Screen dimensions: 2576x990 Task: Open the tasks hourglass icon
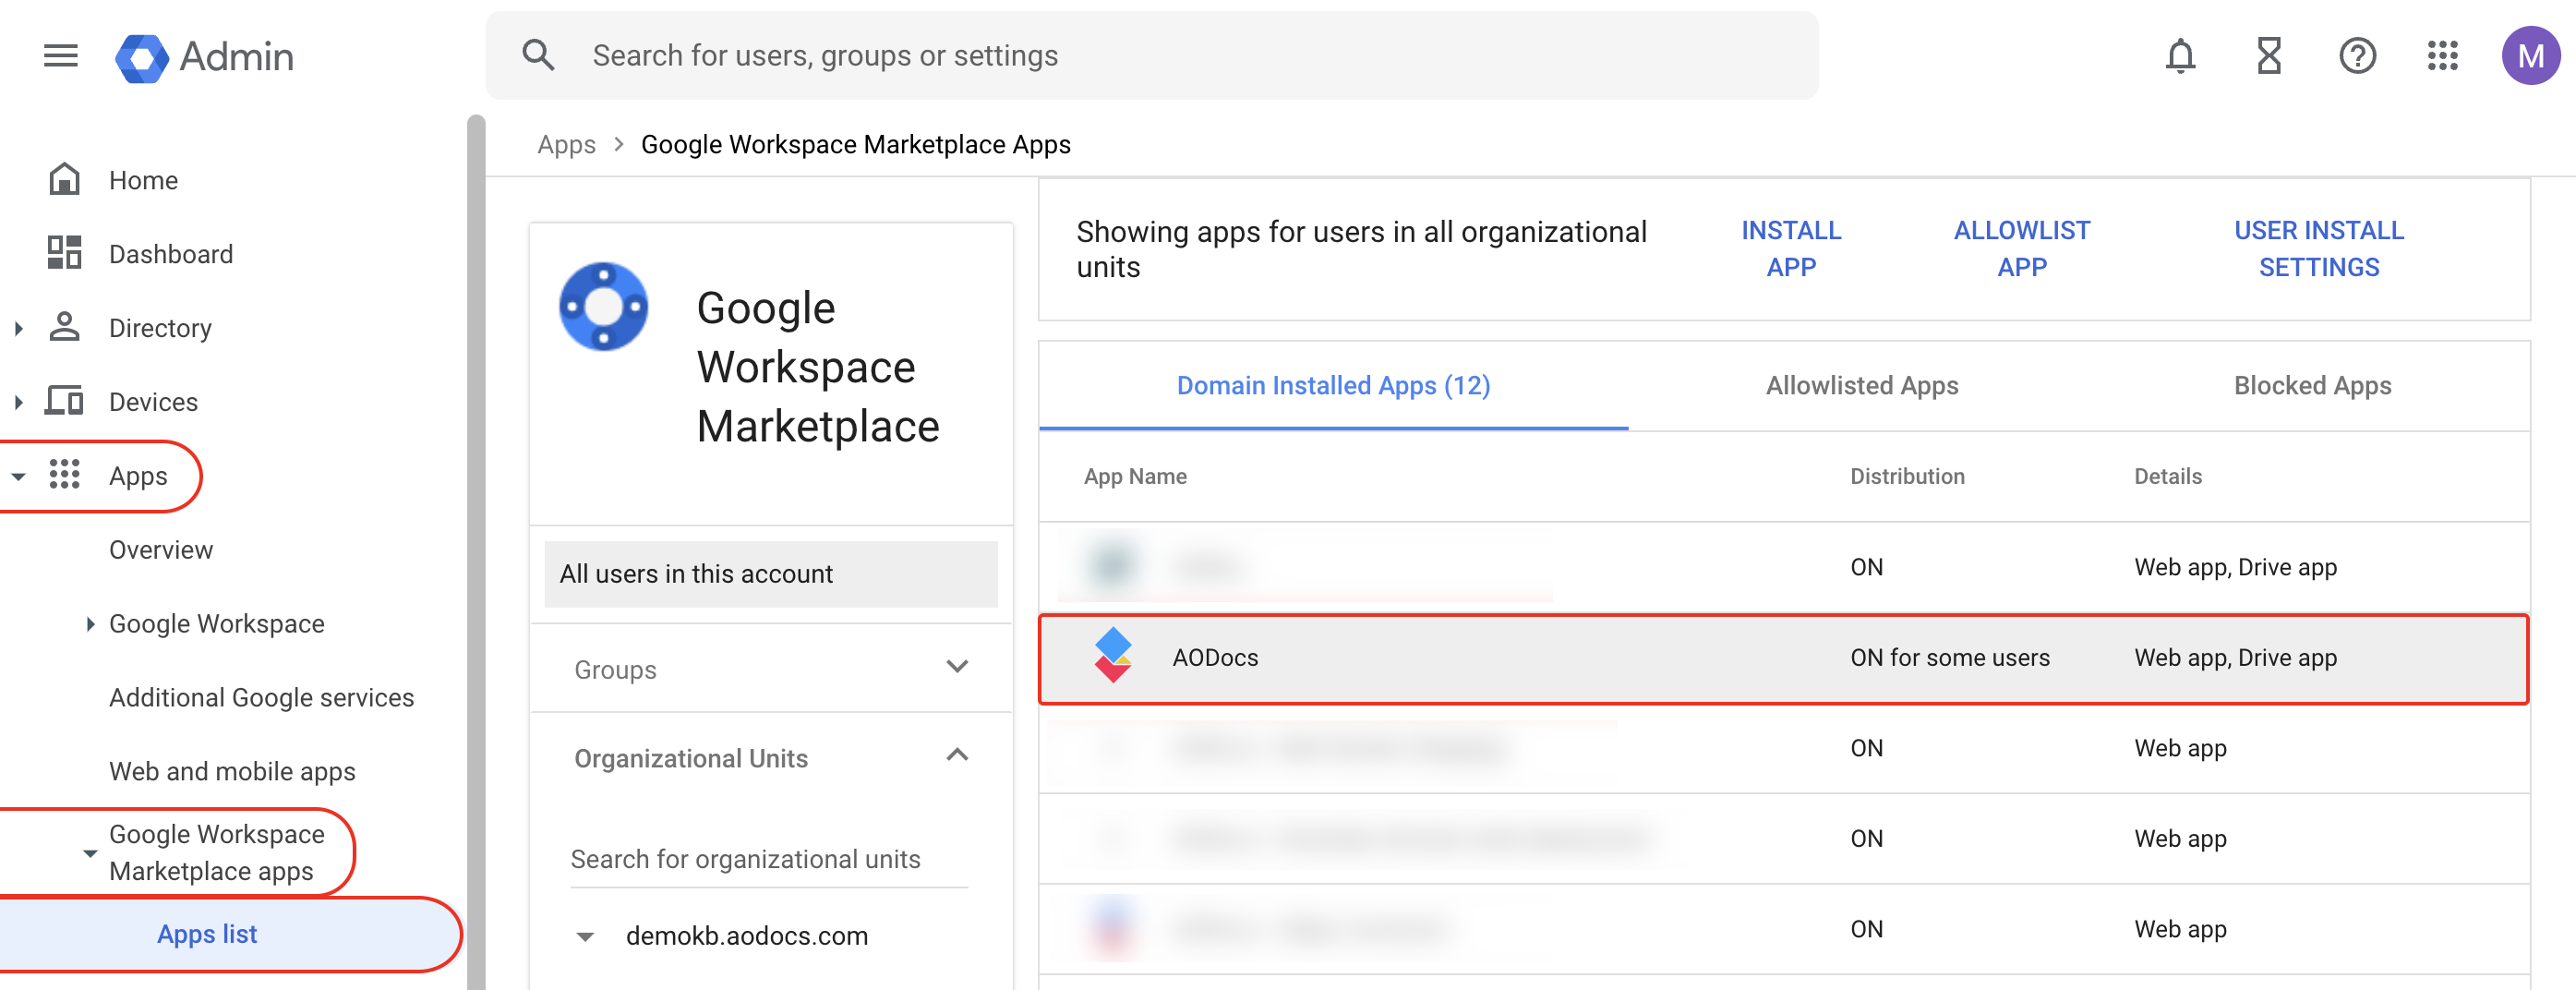point(2269,56)
